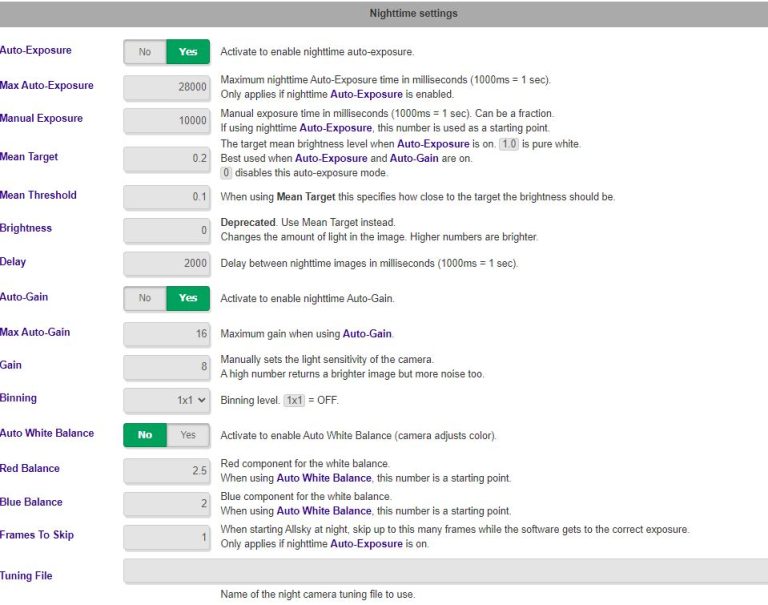Viewport: 768px width, 605px height.
Task: Select the Mean Threshold field
Action: [x=167, y=197]
